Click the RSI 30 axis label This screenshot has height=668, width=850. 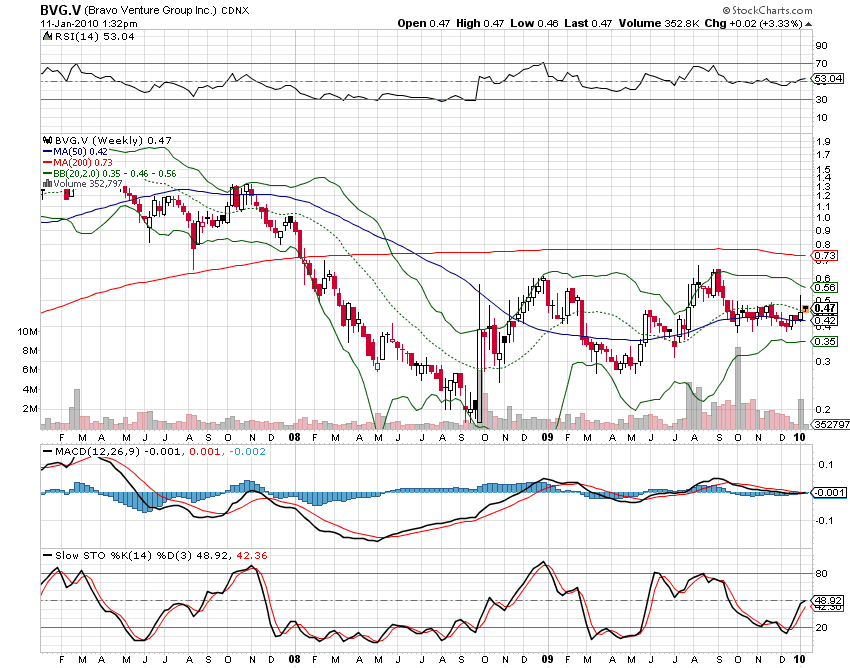click(822, 100)
